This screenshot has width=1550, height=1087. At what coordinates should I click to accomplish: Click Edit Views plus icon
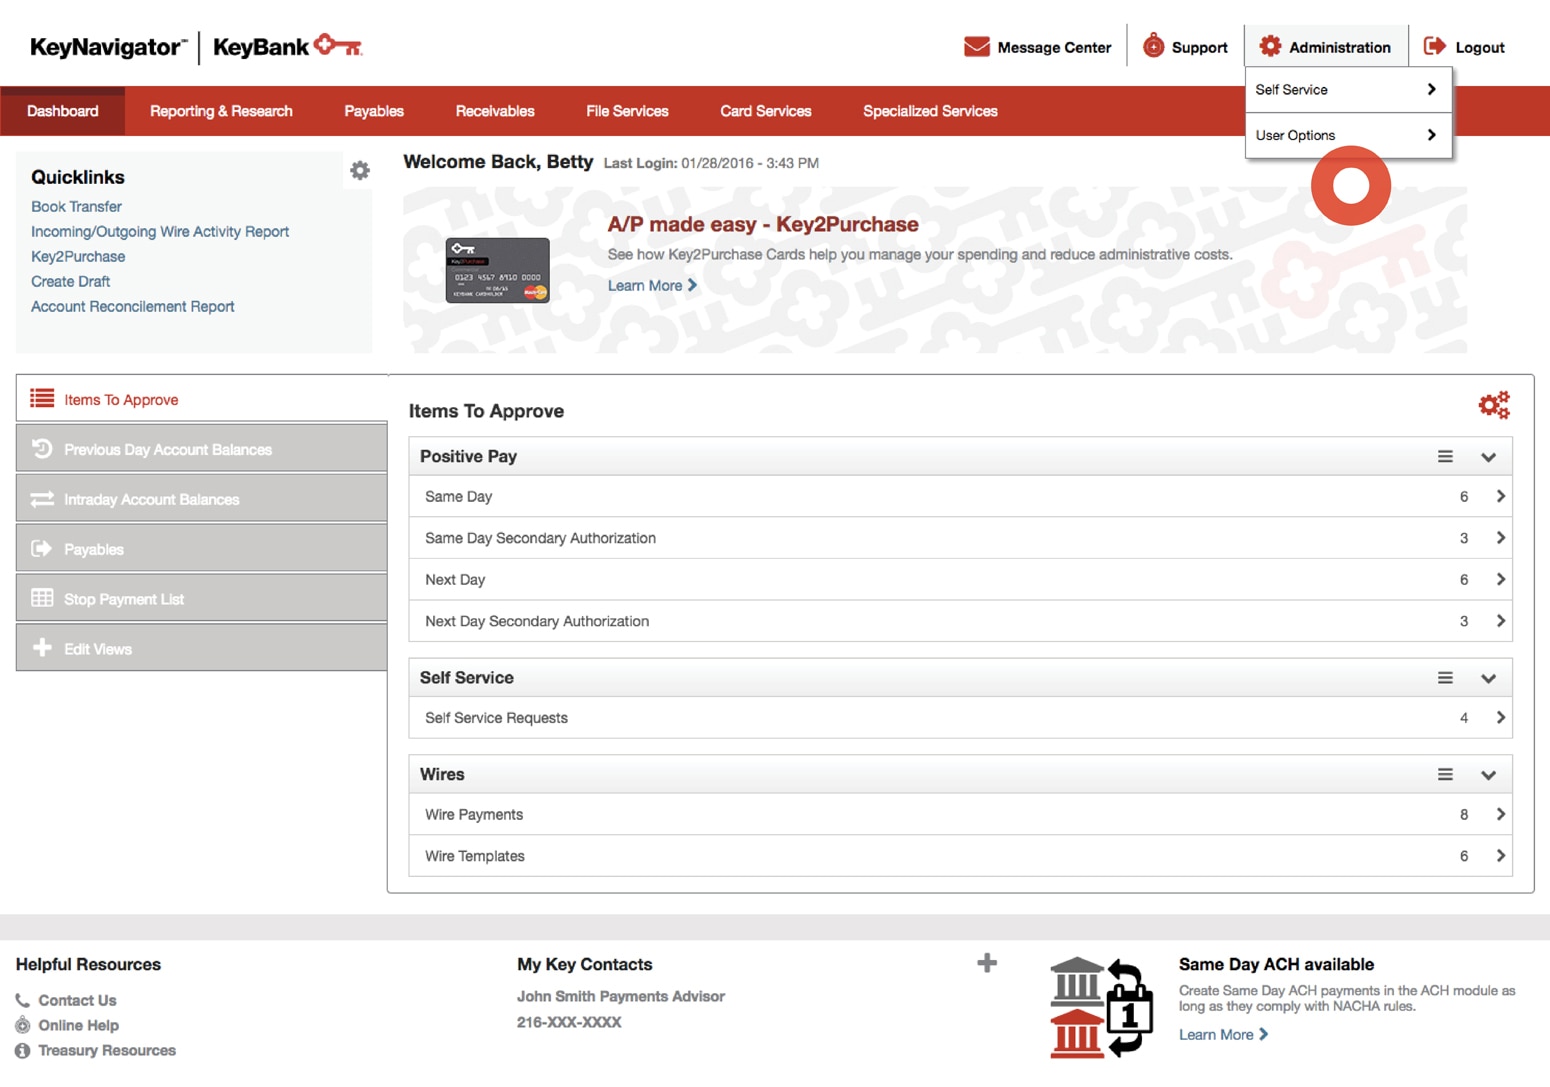click(x=42, y=648)
